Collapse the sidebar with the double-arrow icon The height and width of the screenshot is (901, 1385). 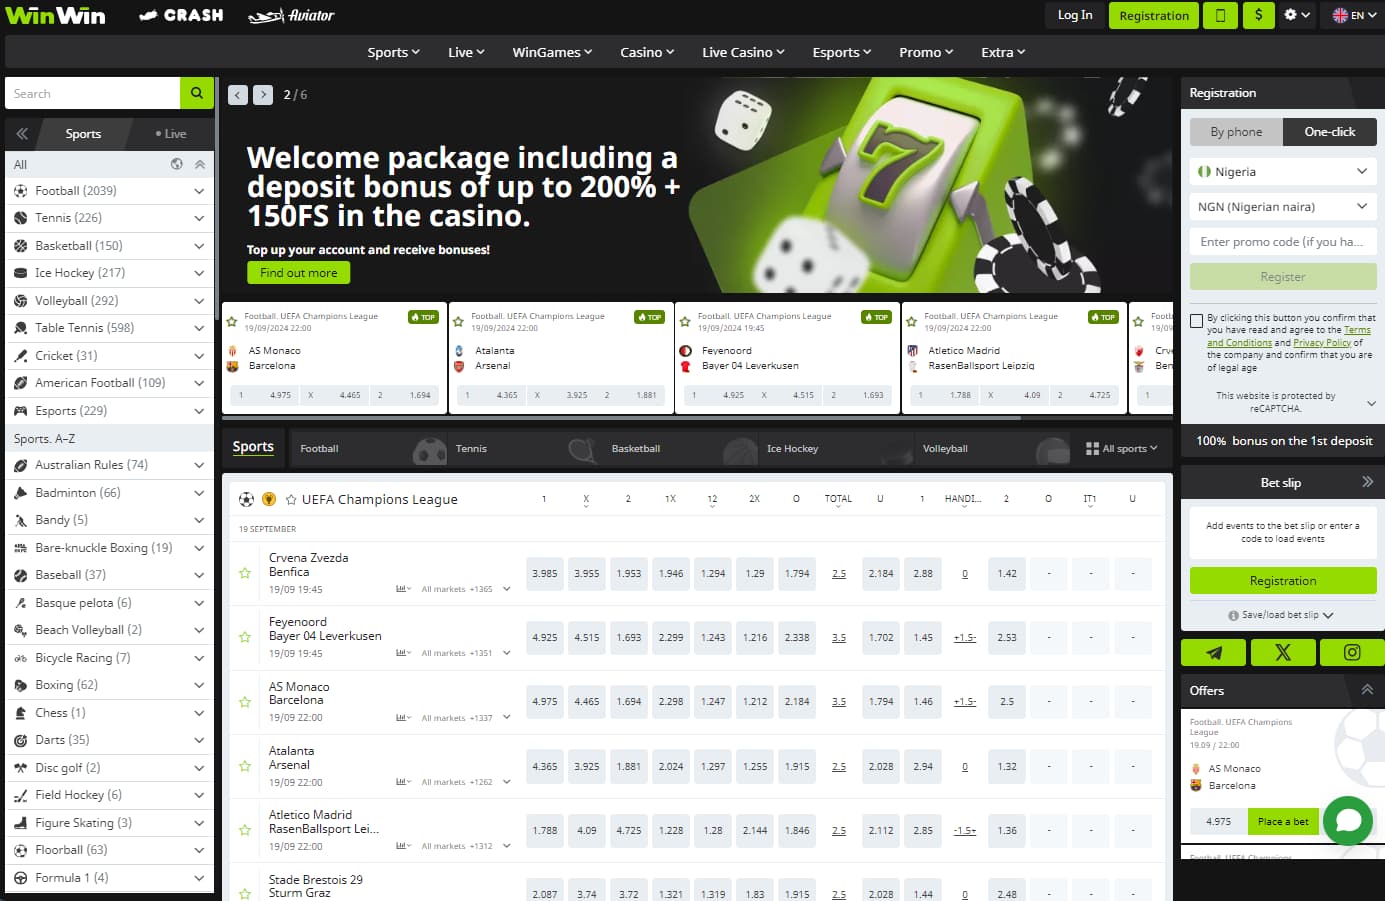[x=22, y=133]
